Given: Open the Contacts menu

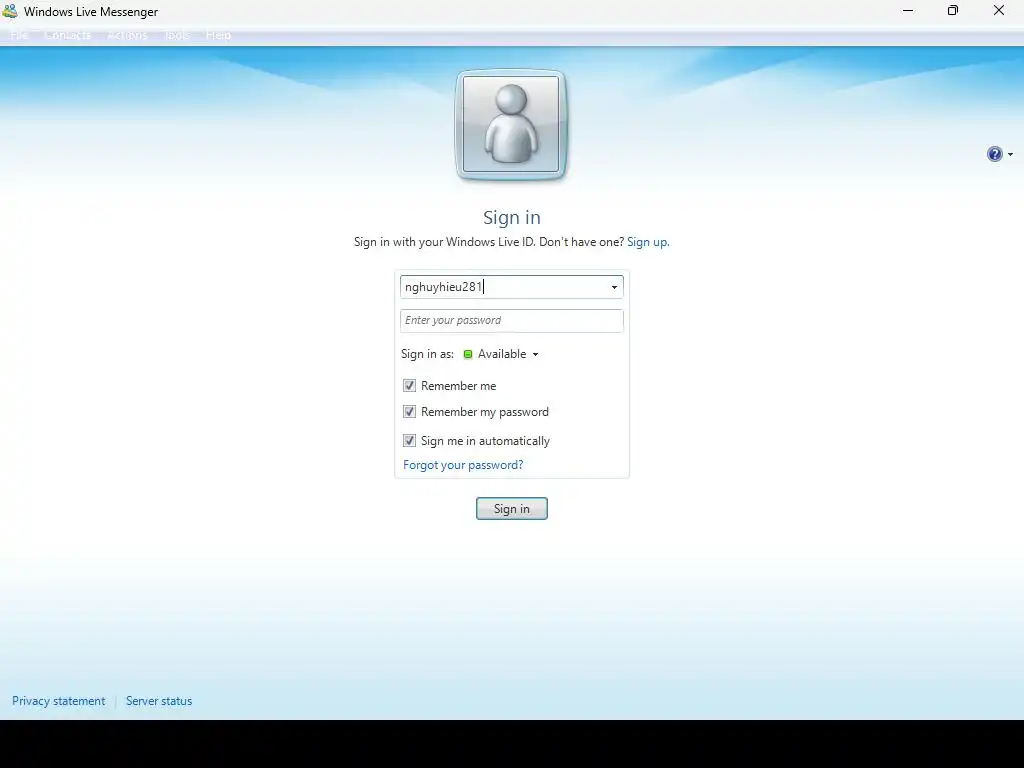Looking at the screenshot, I should tap(68, 35).
